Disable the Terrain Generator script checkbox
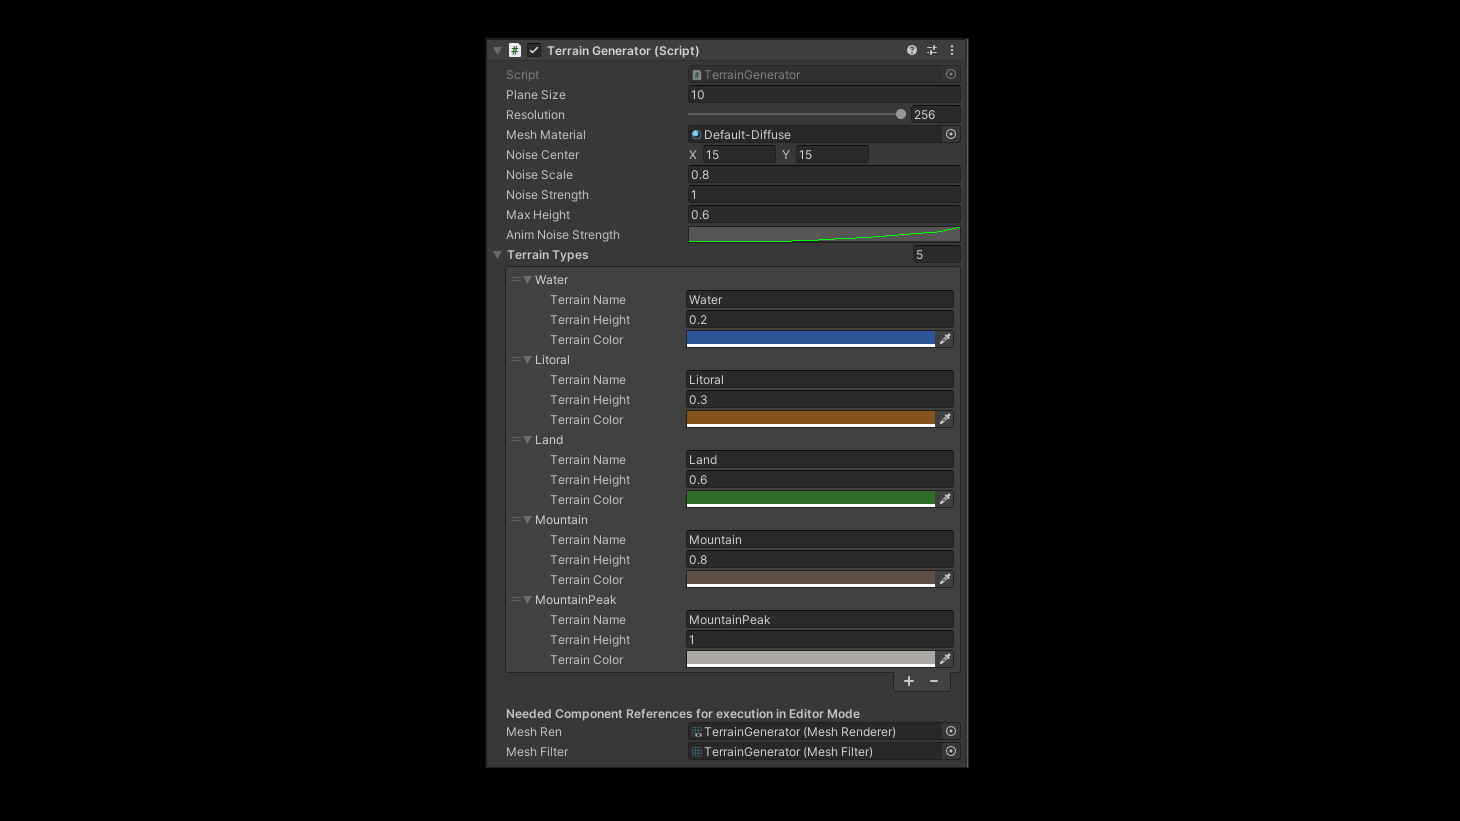The width and height of the screenshot is (1460, 821). pyautogui.click(x=534, y=50)
